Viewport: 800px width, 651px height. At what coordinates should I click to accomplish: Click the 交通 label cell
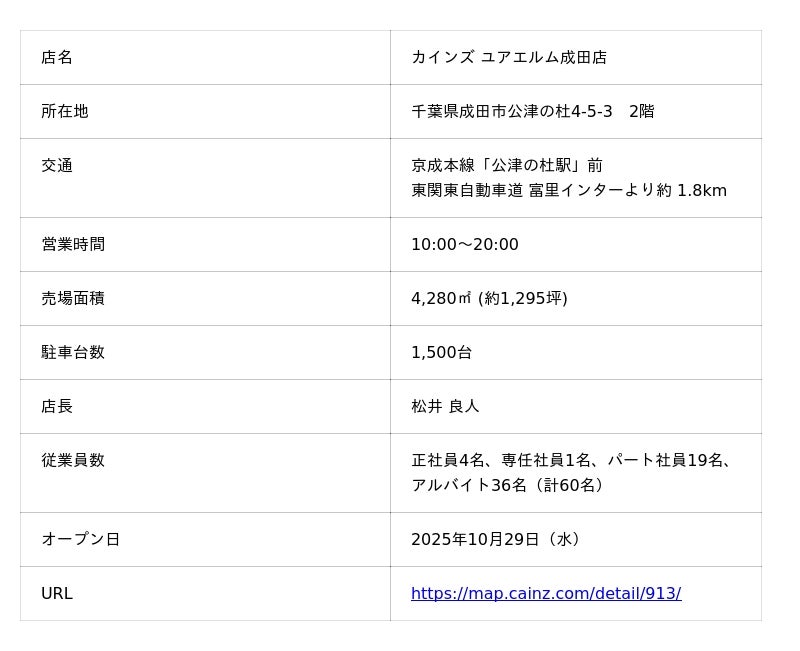(x=57, y=165)
